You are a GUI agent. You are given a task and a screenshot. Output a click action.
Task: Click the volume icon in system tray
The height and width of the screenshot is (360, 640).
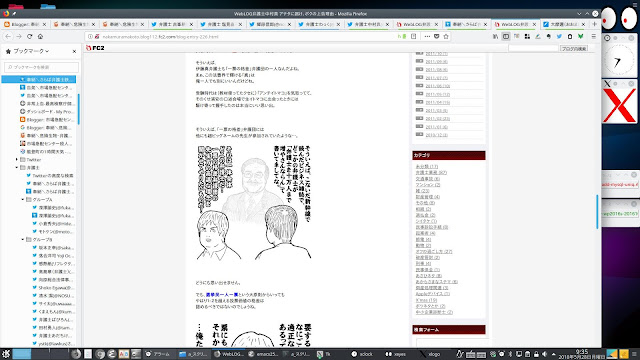[x=544, y=354]
